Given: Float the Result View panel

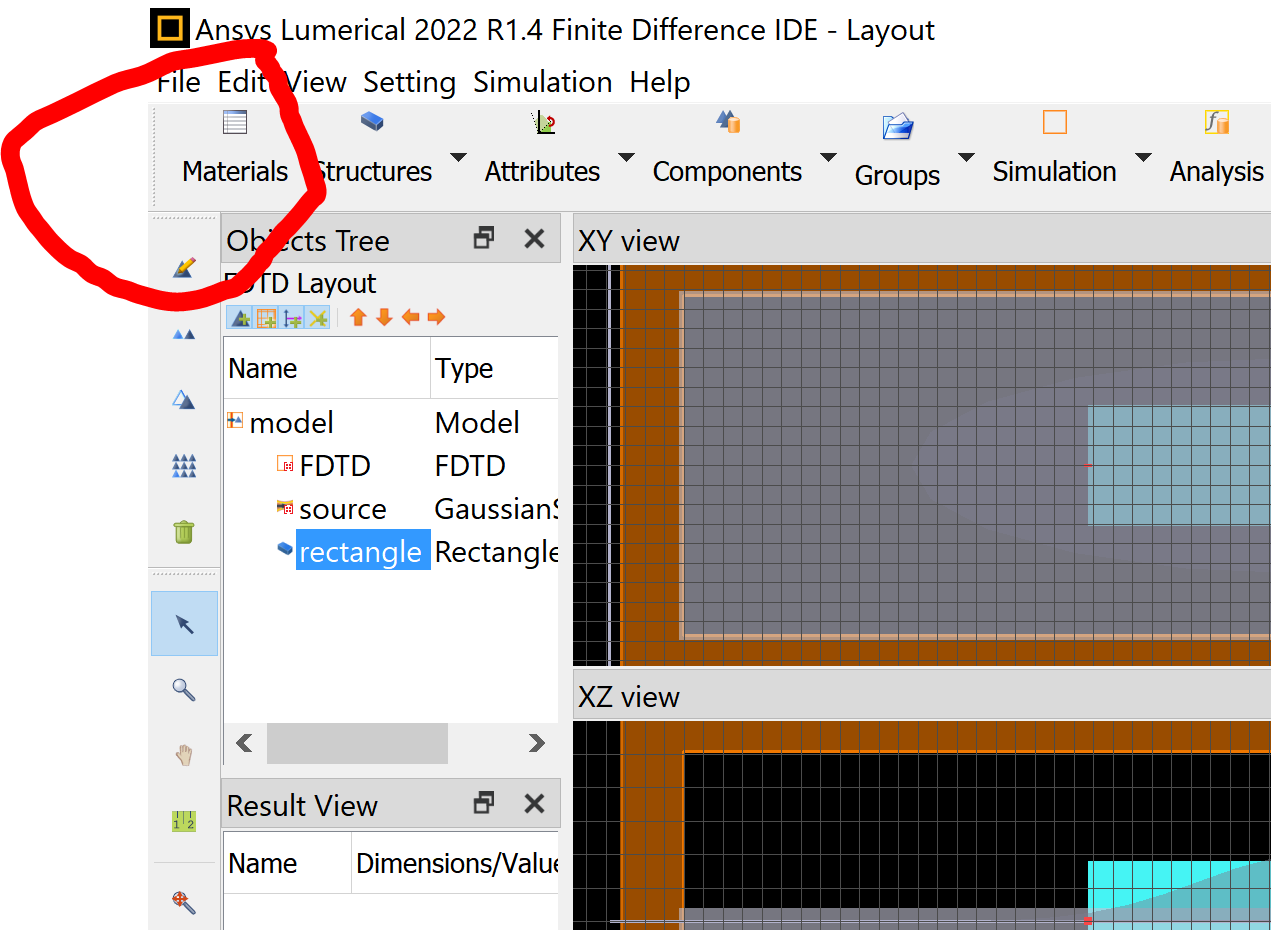Looking at the screenshot, I should click(484, 803).
